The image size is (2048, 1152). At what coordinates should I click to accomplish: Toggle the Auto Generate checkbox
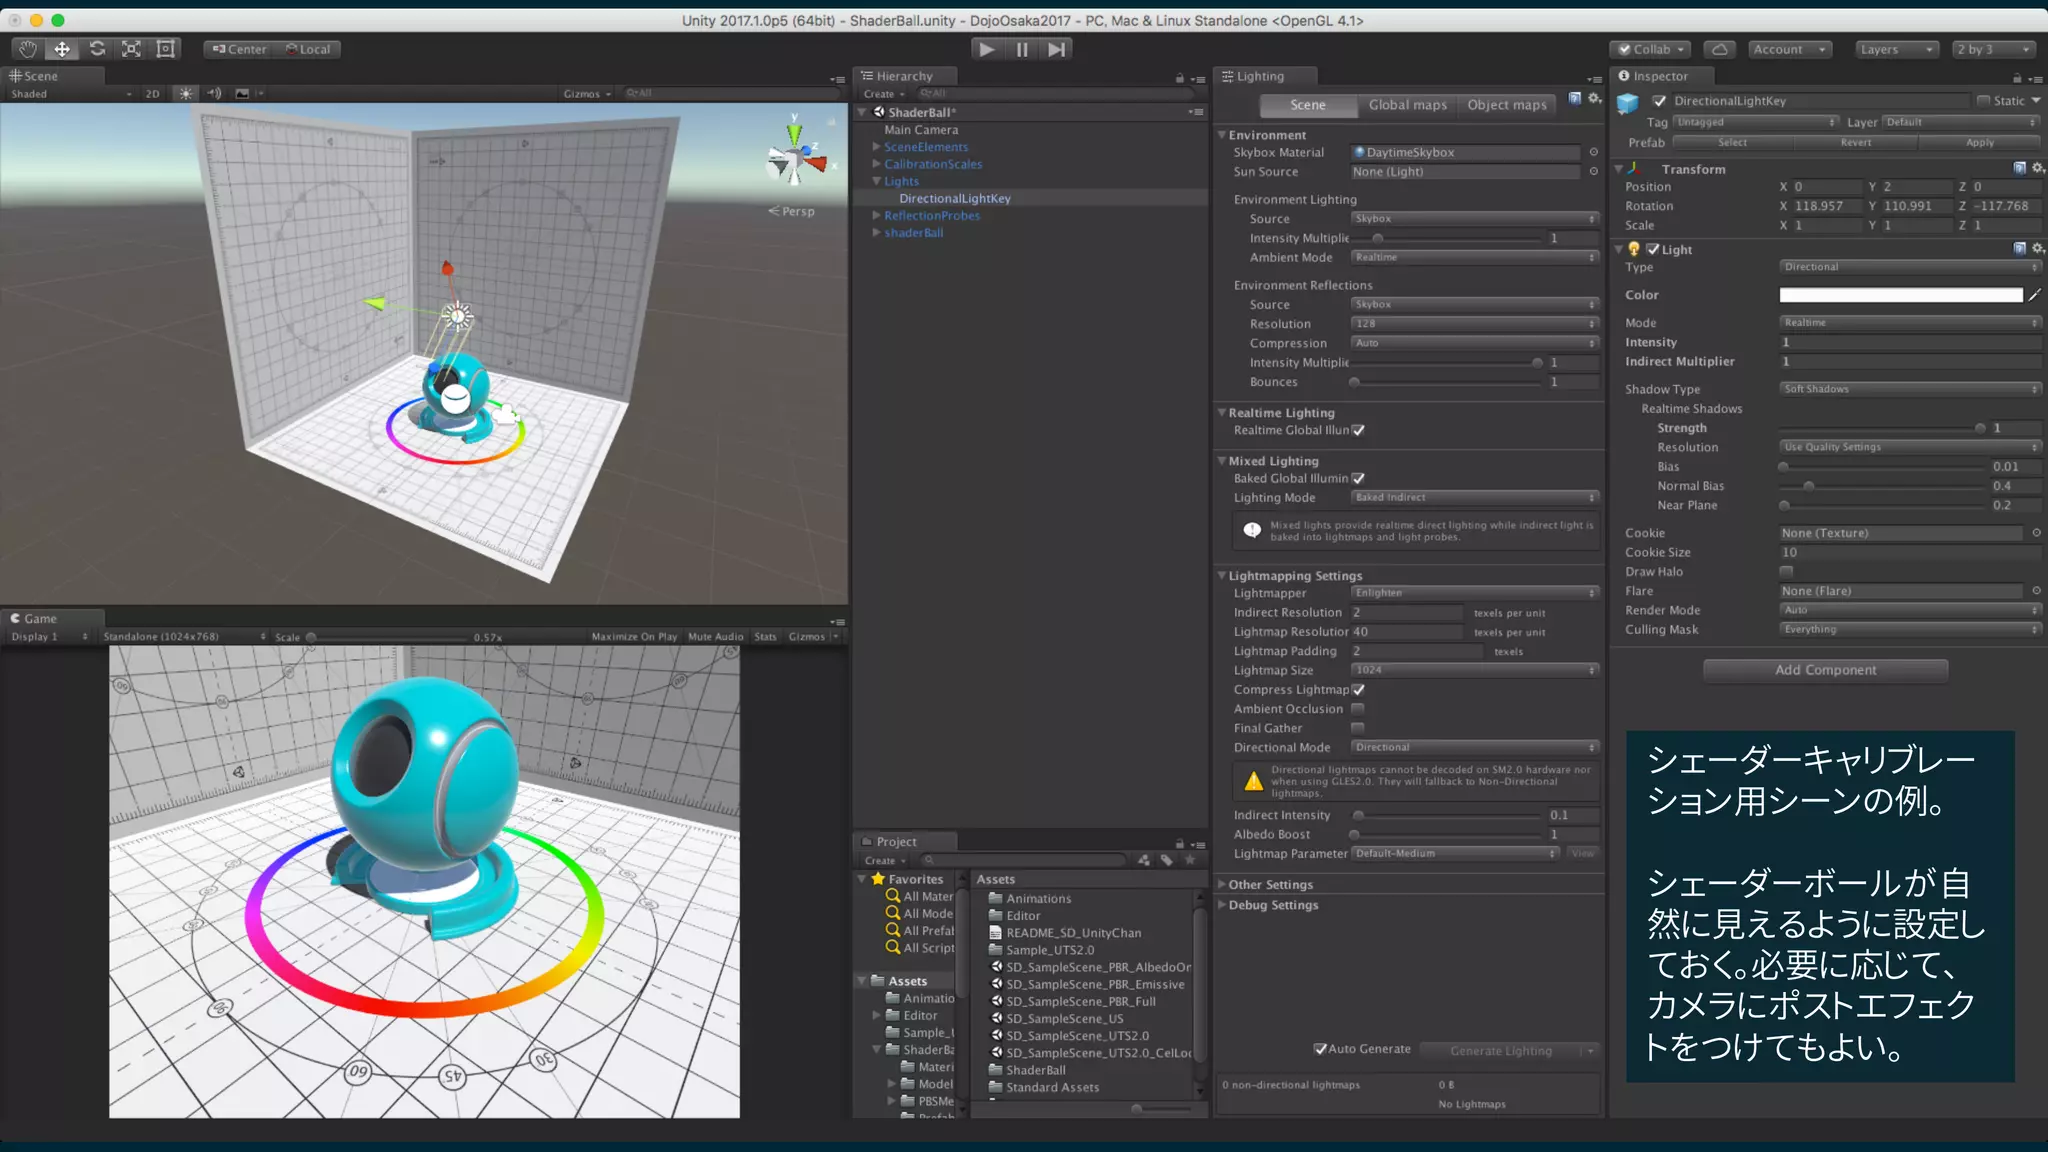pyautogui.click(x=1320, y=1049)
